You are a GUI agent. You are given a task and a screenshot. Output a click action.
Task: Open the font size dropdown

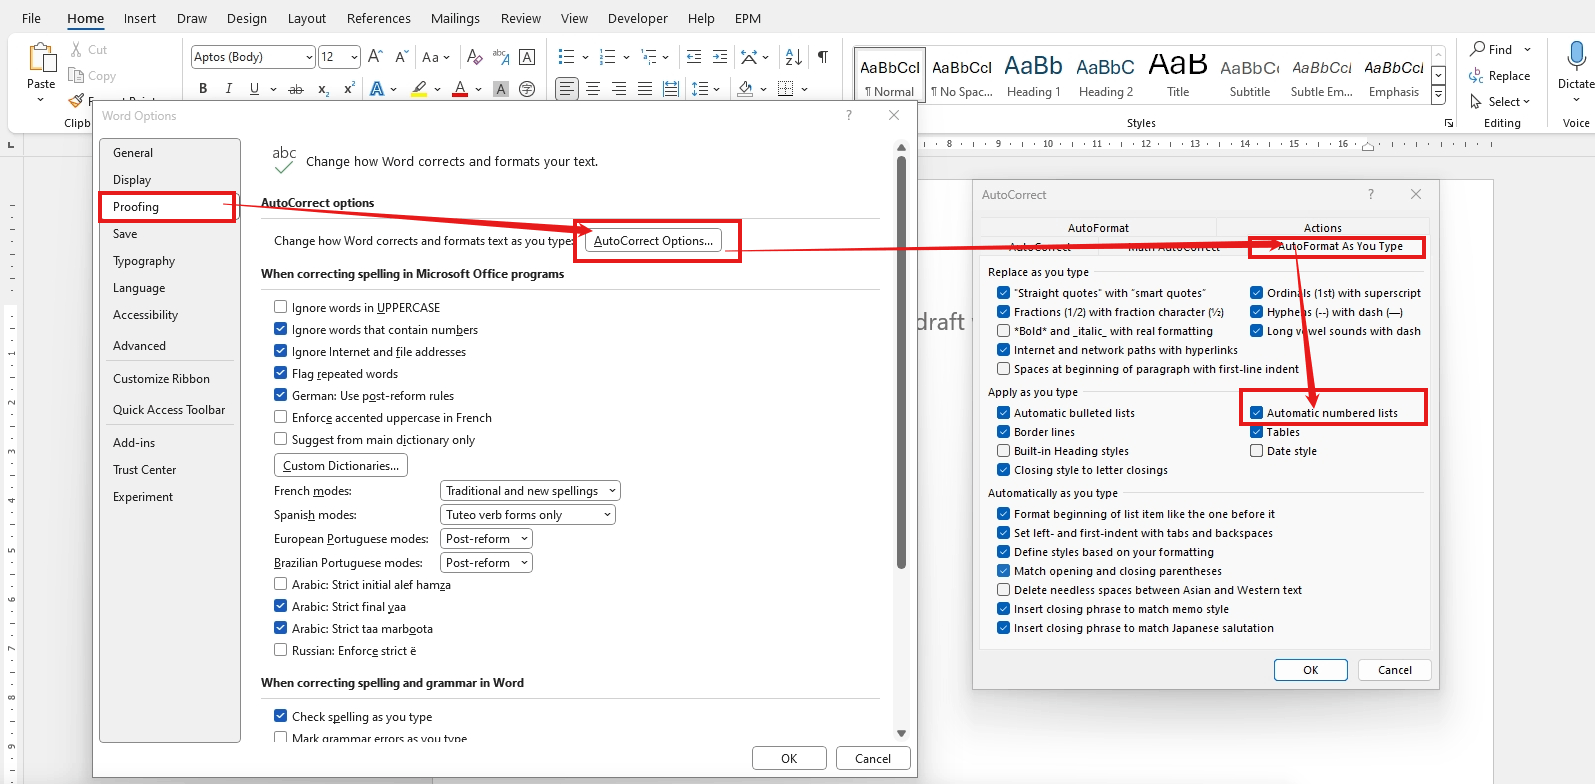coord(353,57)
